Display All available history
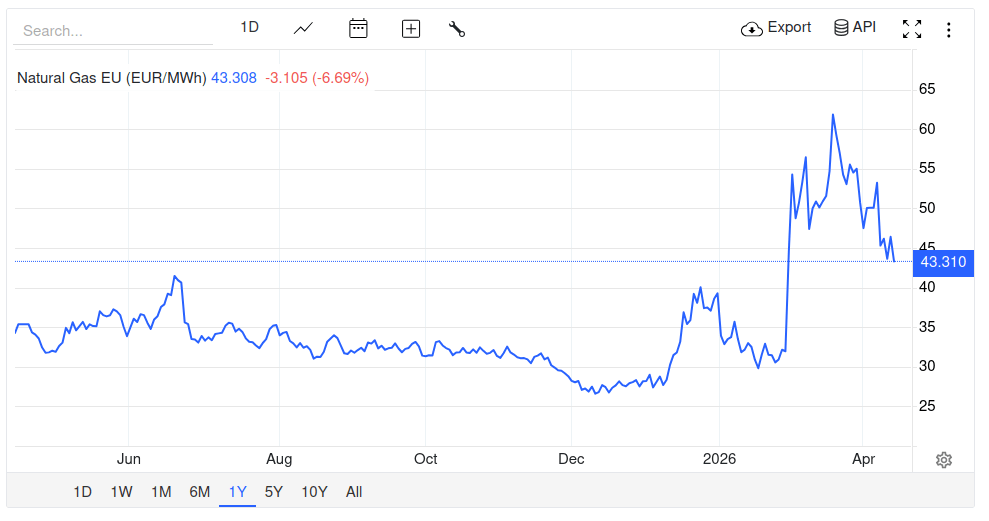989x521 pixels. coord(354,492)
